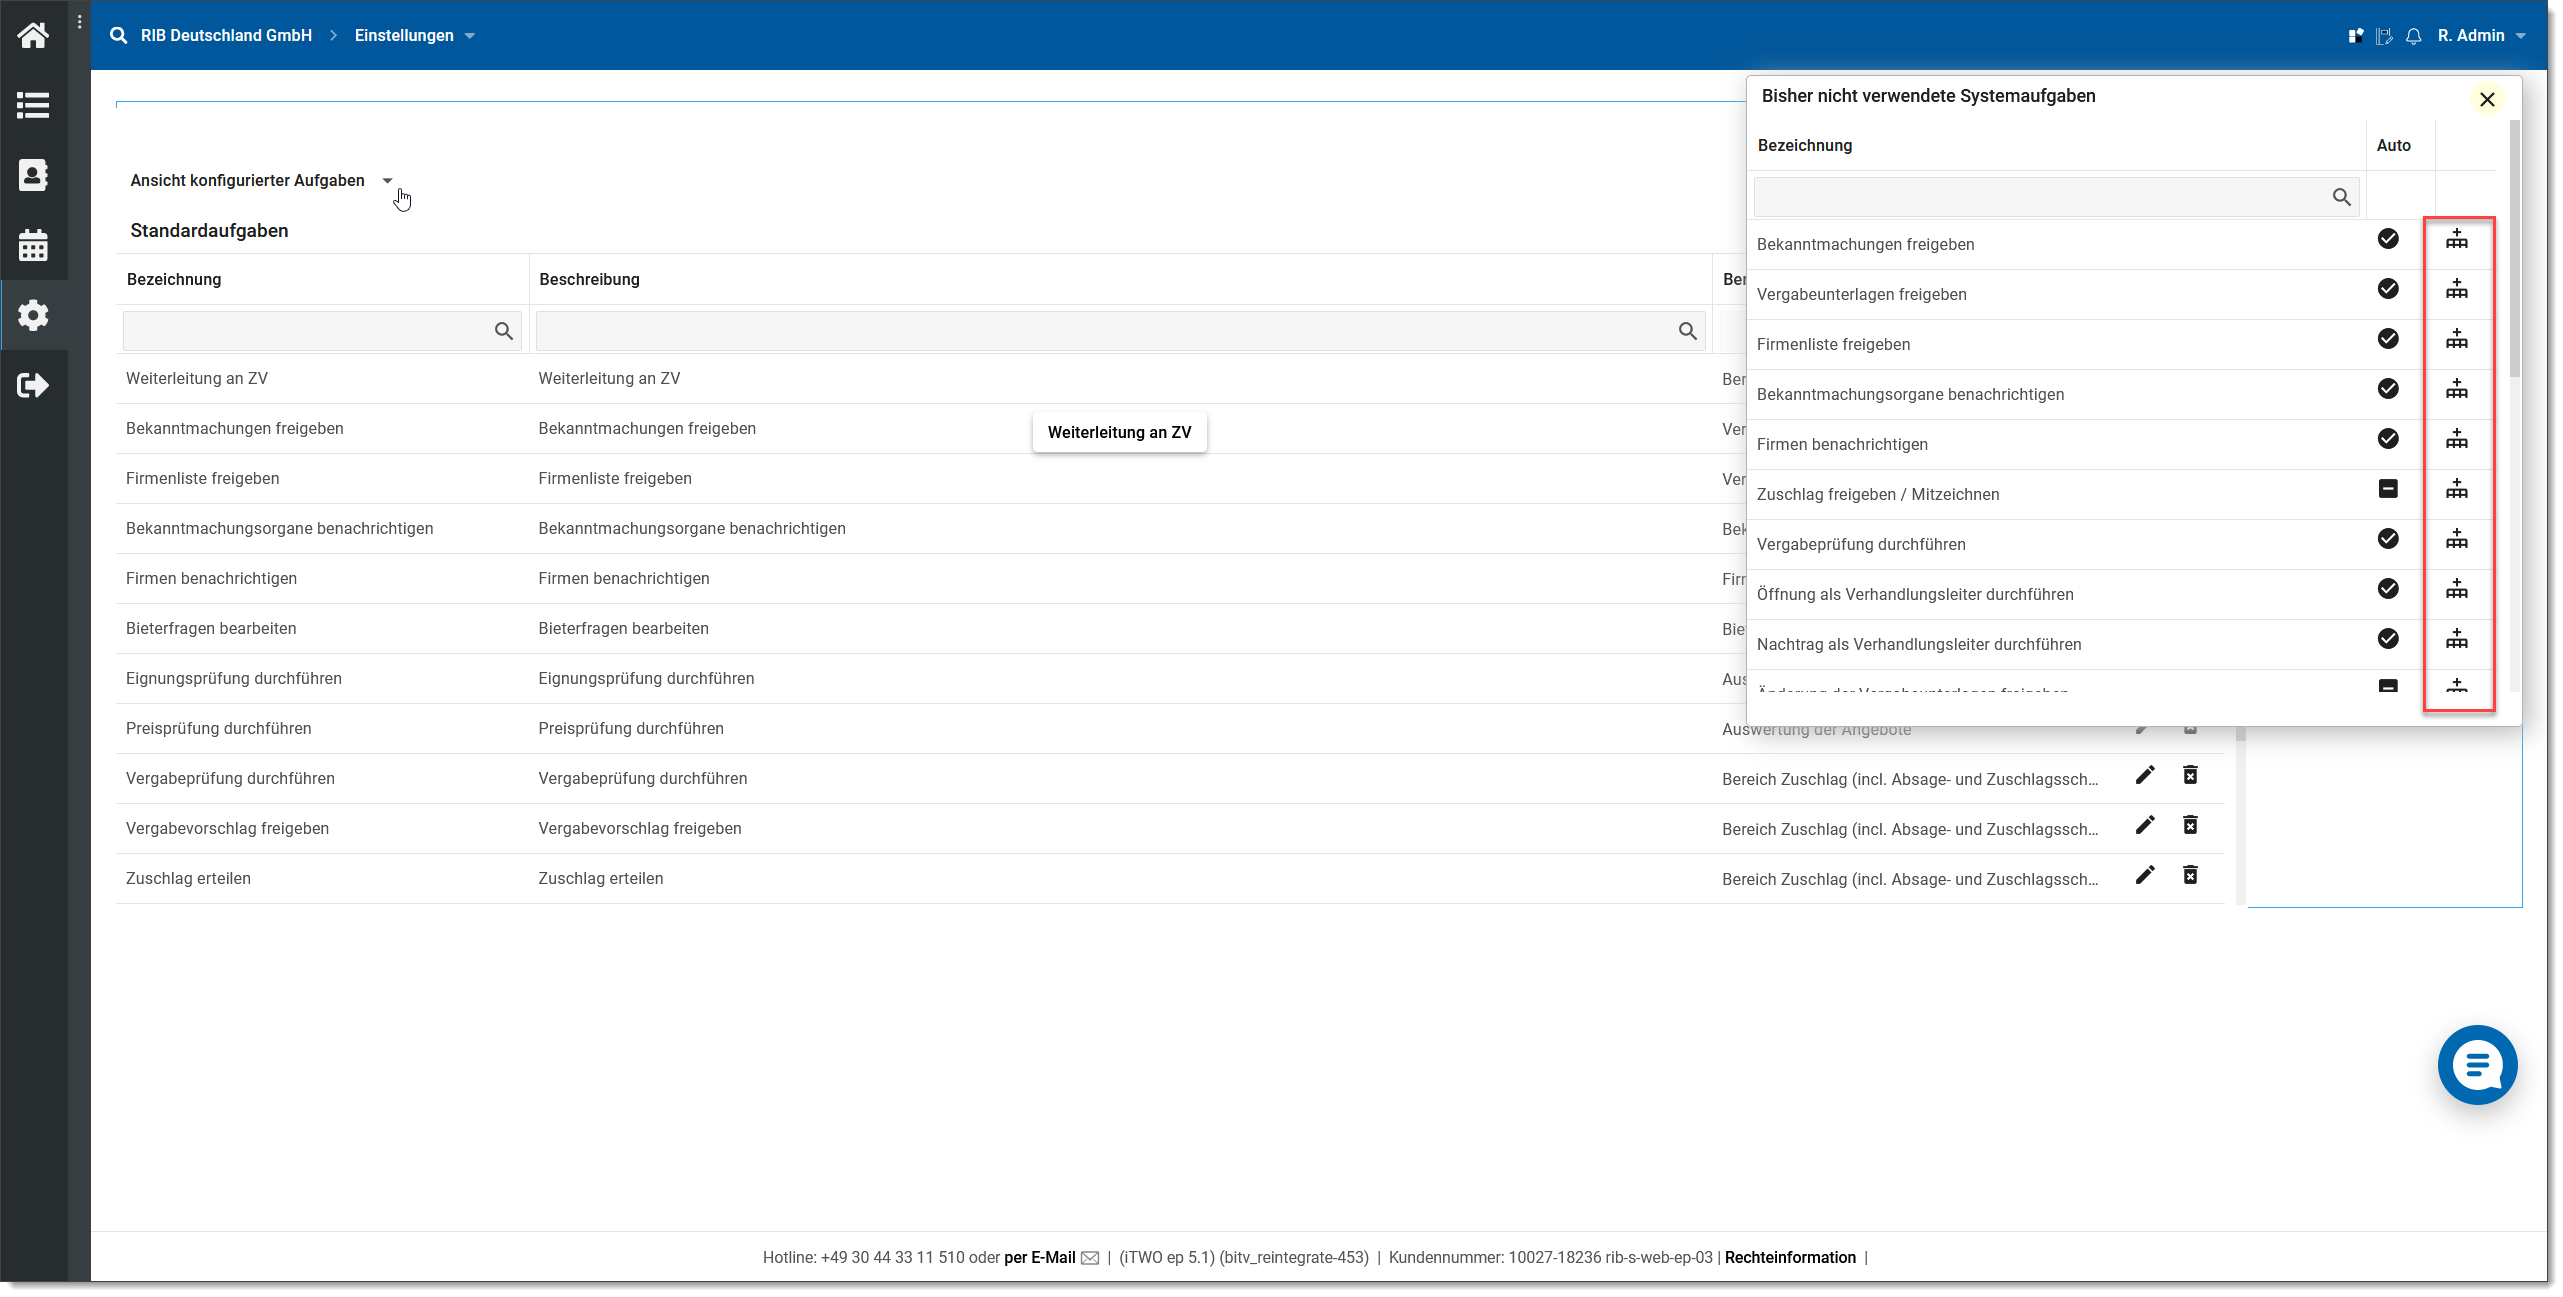Open the chat support bubble
Viewport: 2563px width, 1297px height.
[x=2476, y=1065]
